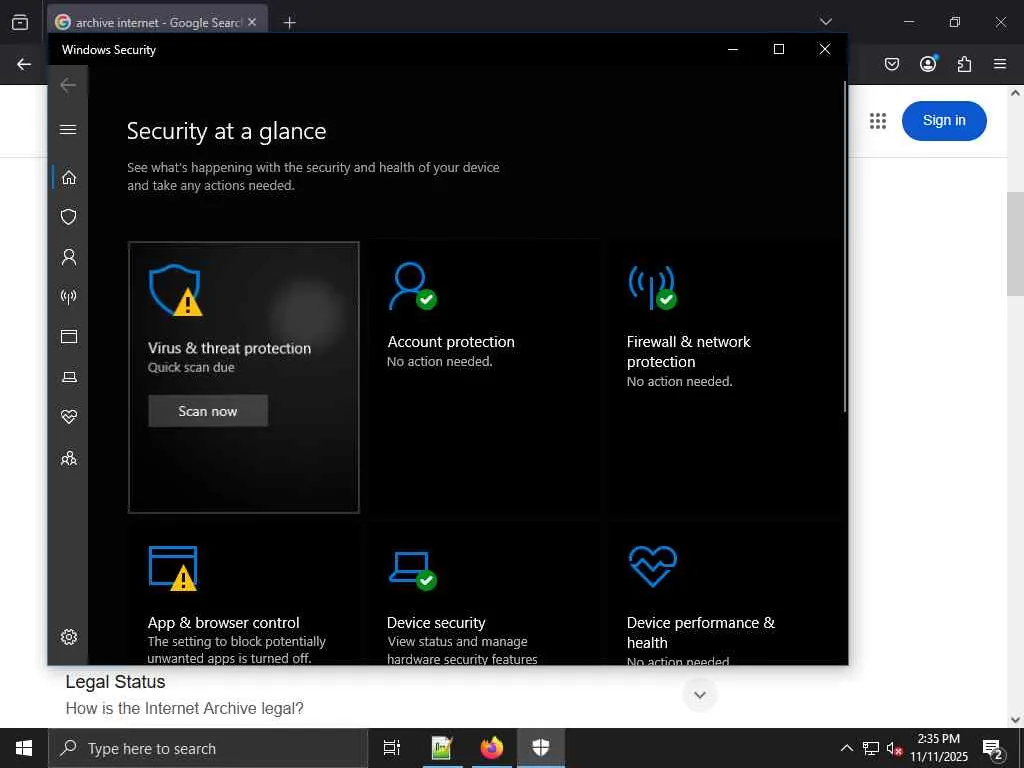Click the Firefox page vertical scrollbar thumb
The height and width of the screenshot is (768, 1024).
pos(1015,244)
